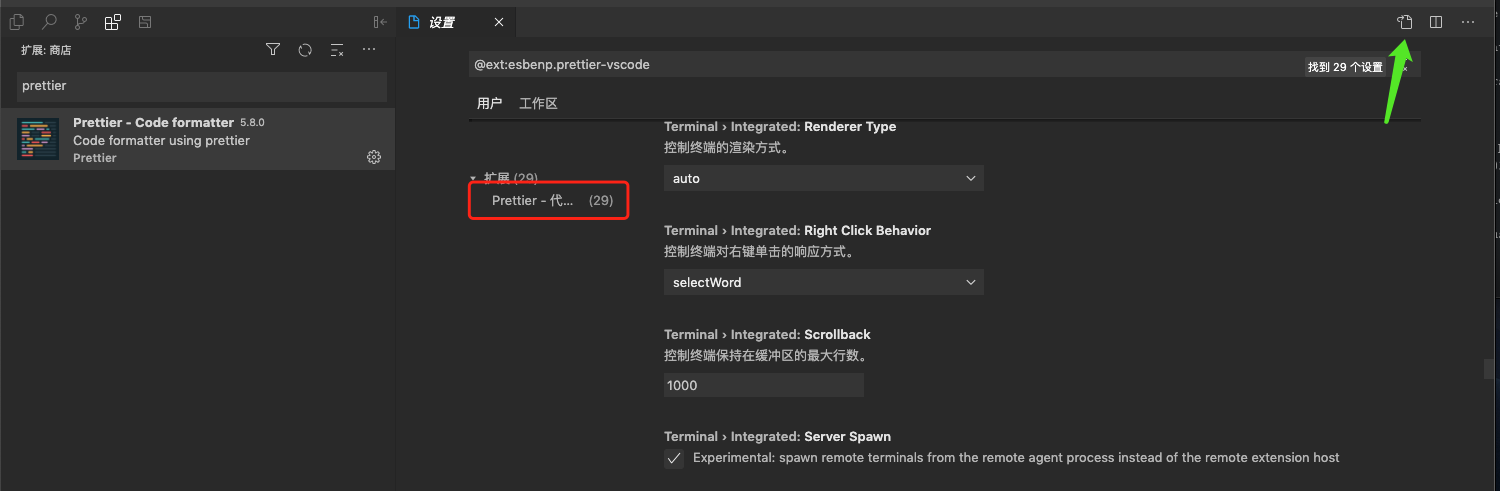Click the extensions search box with prettier
1500x491 pixels.
click(203, 86)
